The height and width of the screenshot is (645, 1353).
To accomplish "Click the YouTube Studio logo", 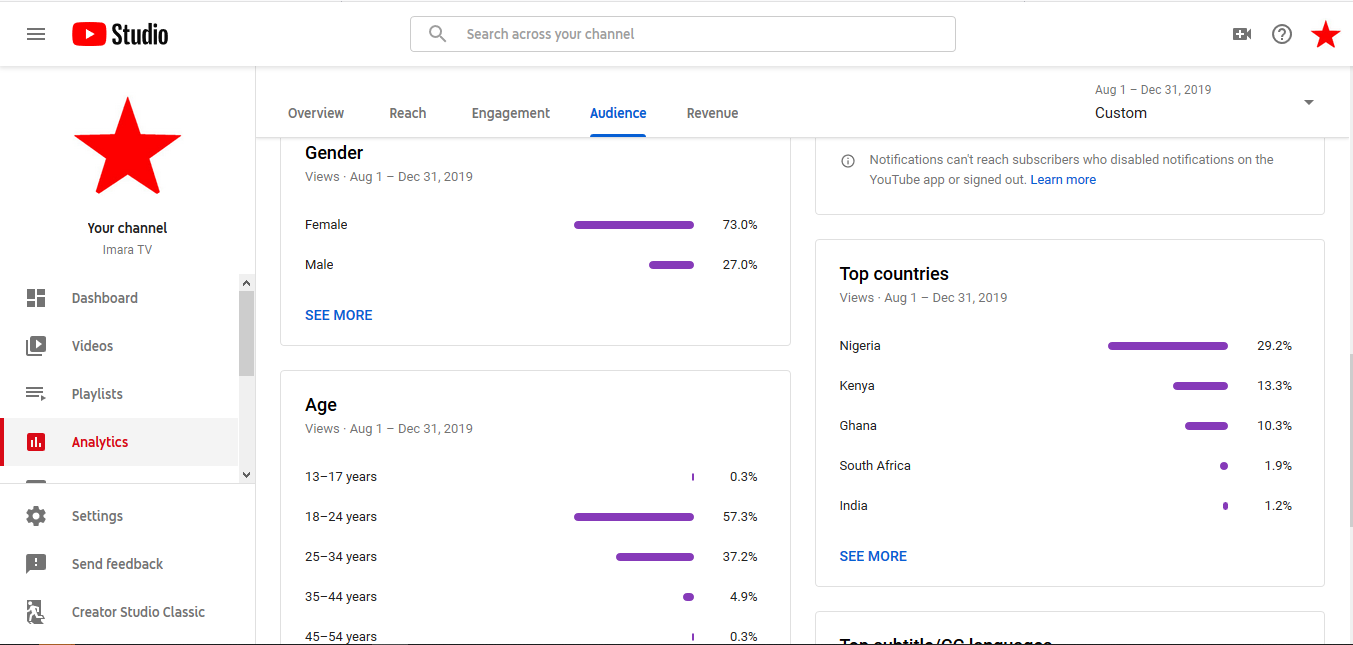I will [120, 34].
